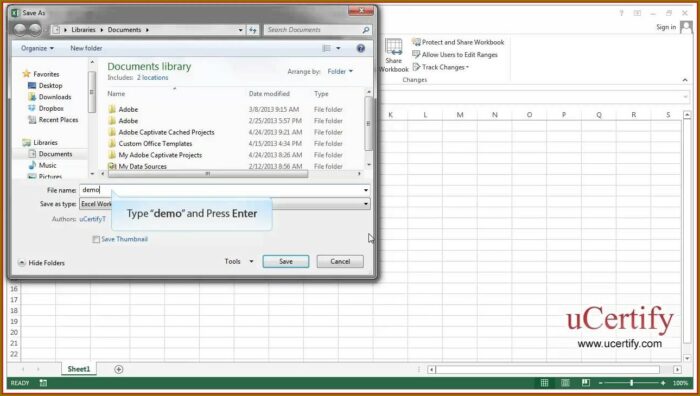Click the file list vertical scrollbar

[369, 124]
